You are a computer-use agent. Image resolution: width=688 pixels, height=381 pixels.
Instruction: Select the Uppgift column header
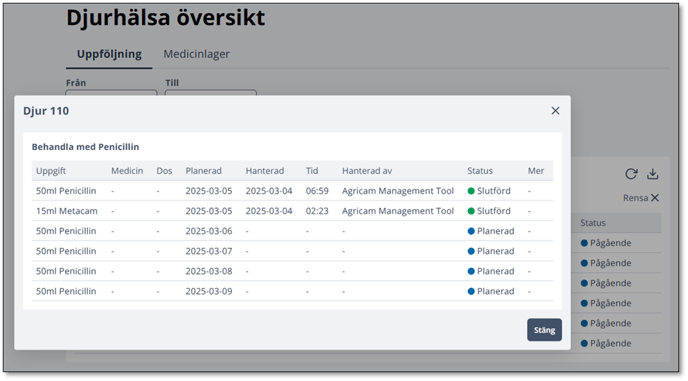point(51,171)
